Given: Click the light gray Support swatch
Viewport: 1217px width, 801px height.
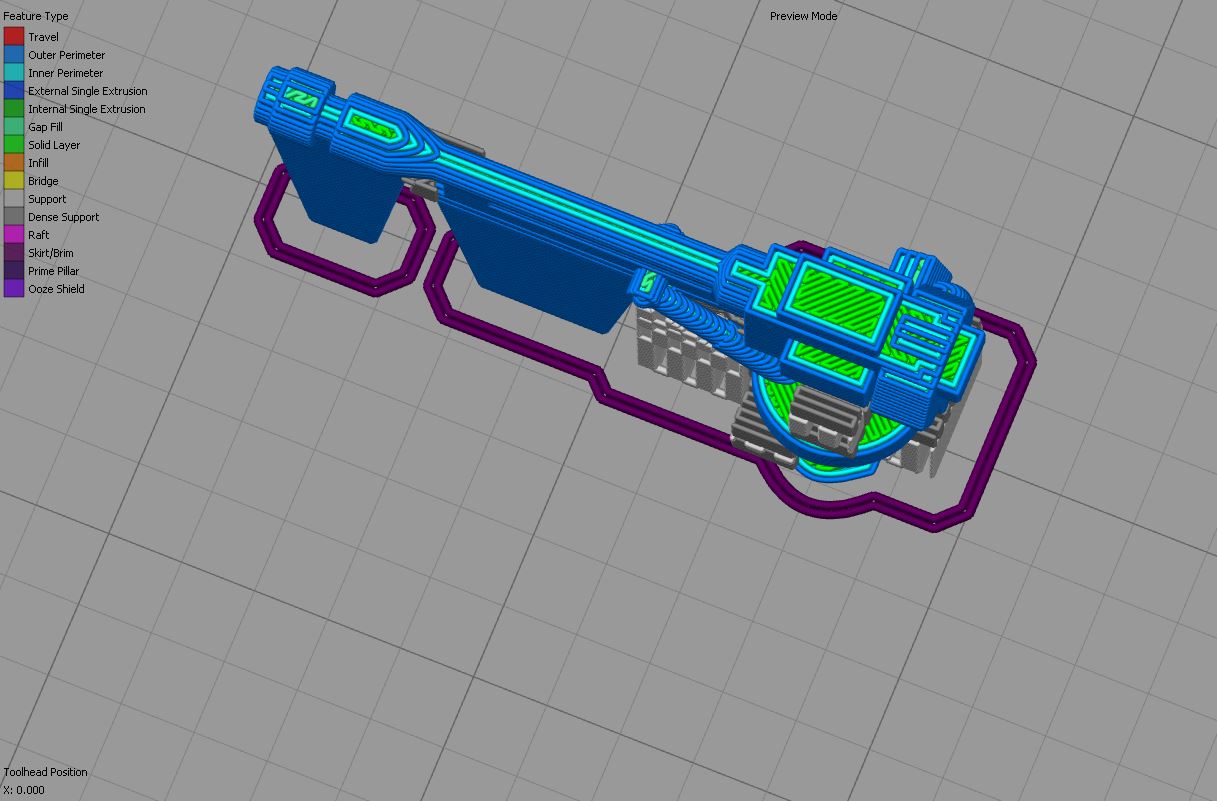Looking at the screenshot, I should (13, 199).
